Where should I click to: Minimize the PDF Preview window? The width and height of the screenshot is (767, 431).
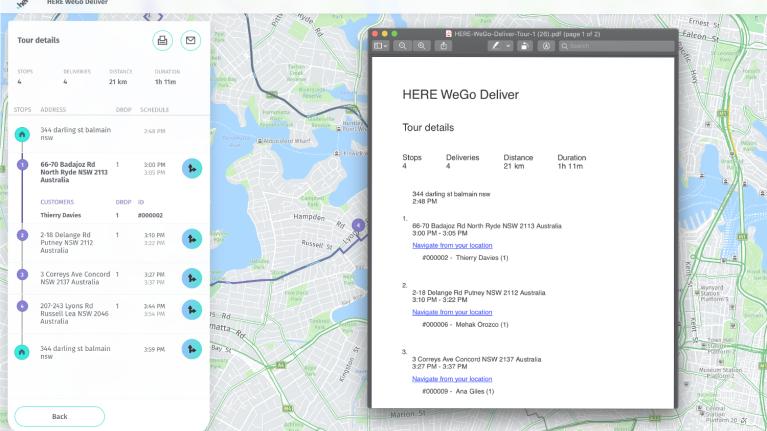(384, 34)
